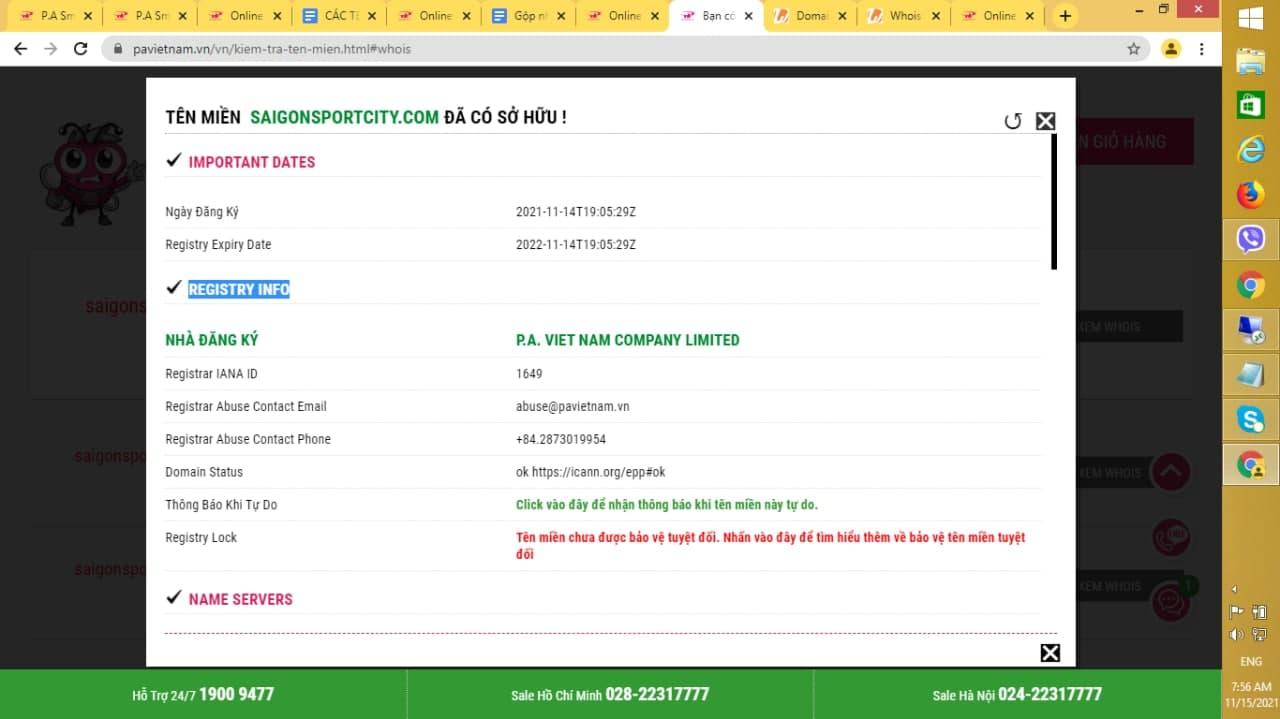This screenshot has height=719, width=1280.
Task: Open the red phone call widget
Action: 1170,538
